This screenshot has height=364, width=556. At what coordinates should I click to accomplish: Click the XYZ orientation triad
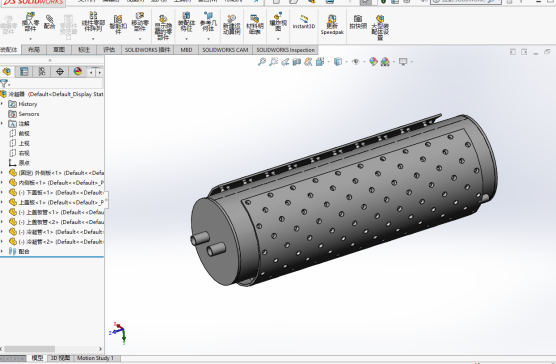click(118, 333)
